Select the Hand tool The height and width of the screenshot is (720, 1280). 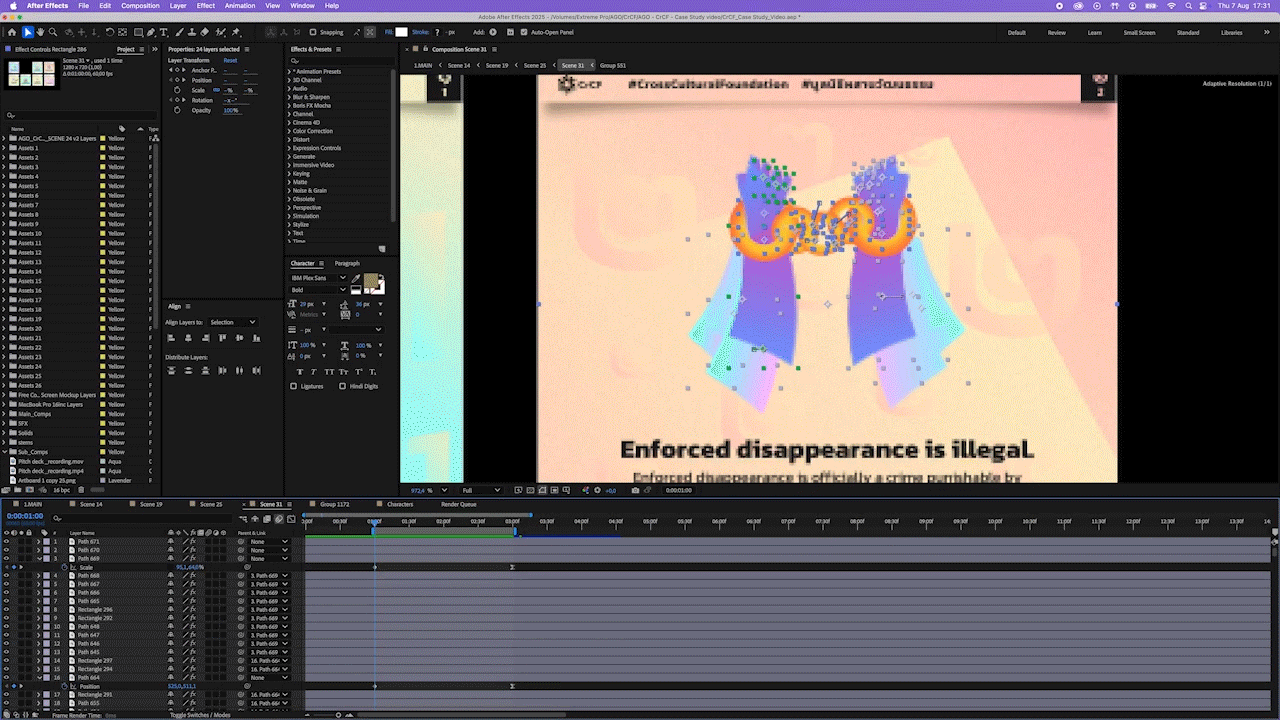click(x=41, y=32)
